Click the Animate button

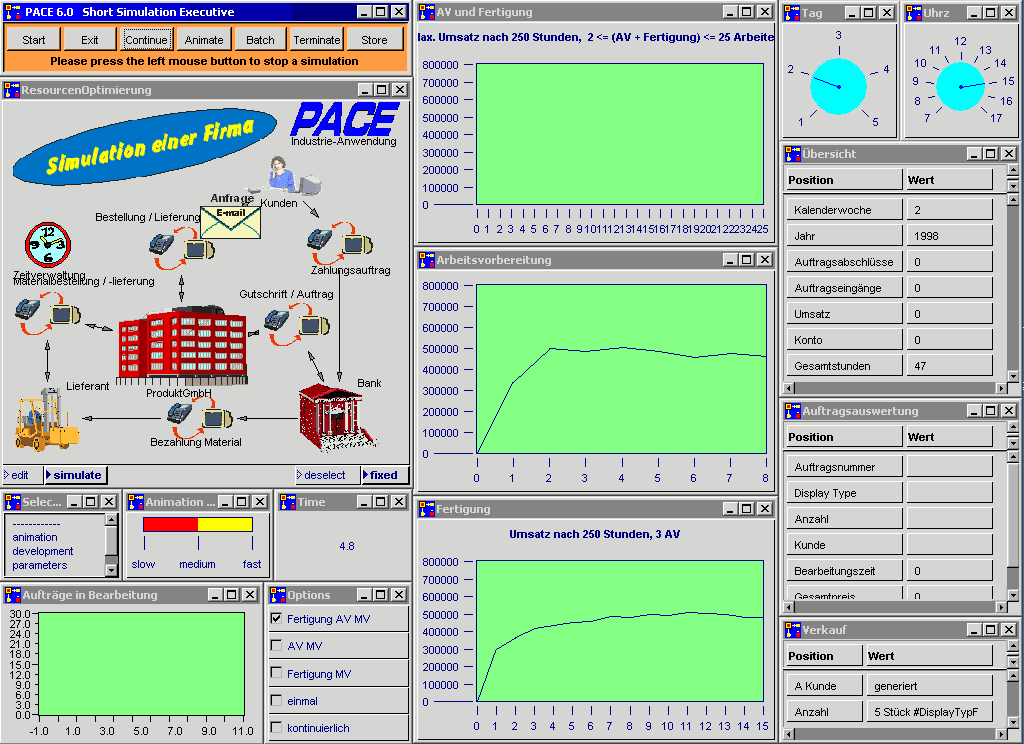[x=204, y=40]
